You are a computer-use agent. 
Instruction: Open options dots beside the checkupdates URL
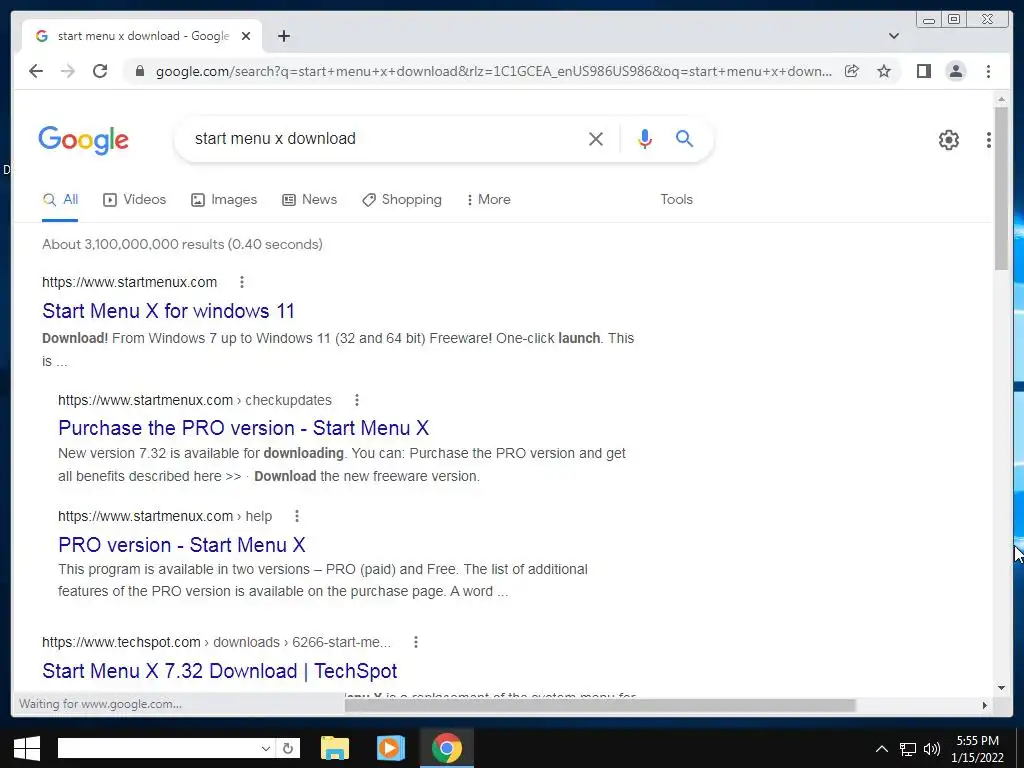pos(357,400)
